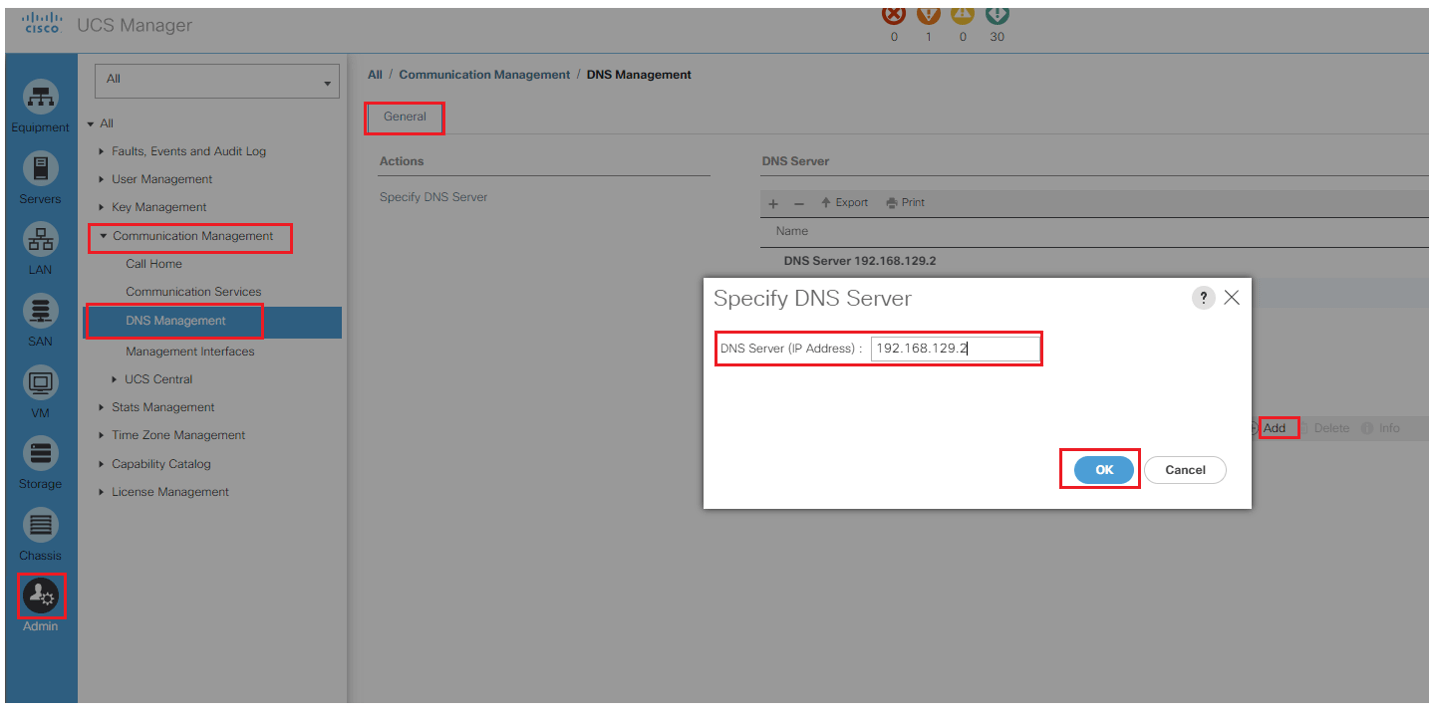The image size is (1429, 711).
Task: Open the Chassis section icon
Action: coord(41,525)
